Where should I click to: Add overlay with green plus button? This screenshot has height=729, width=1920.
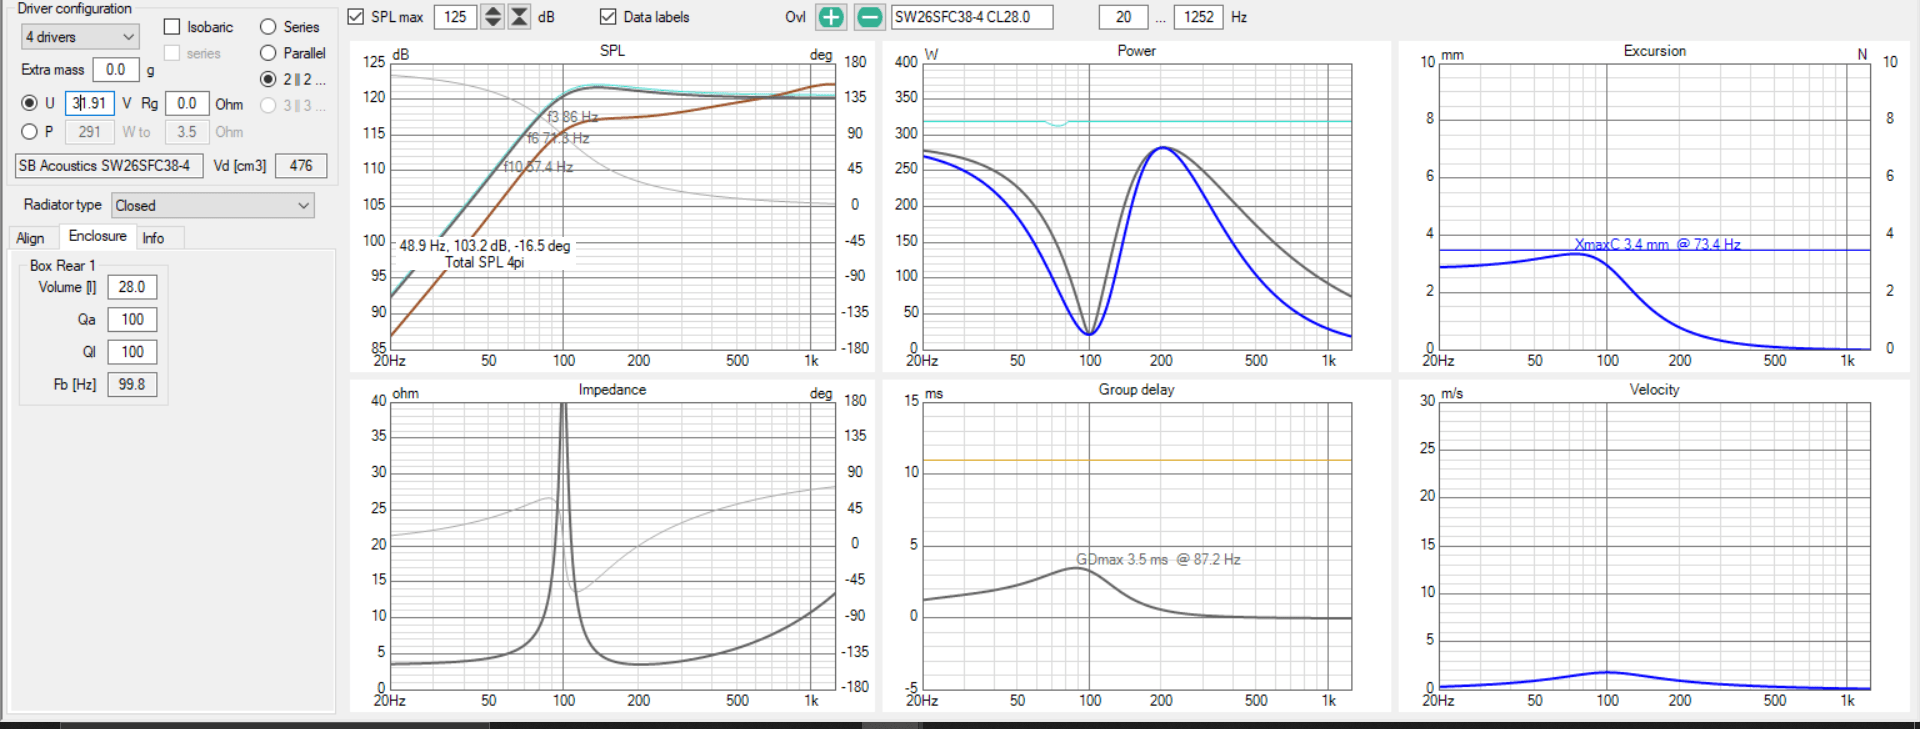(831, 17)
